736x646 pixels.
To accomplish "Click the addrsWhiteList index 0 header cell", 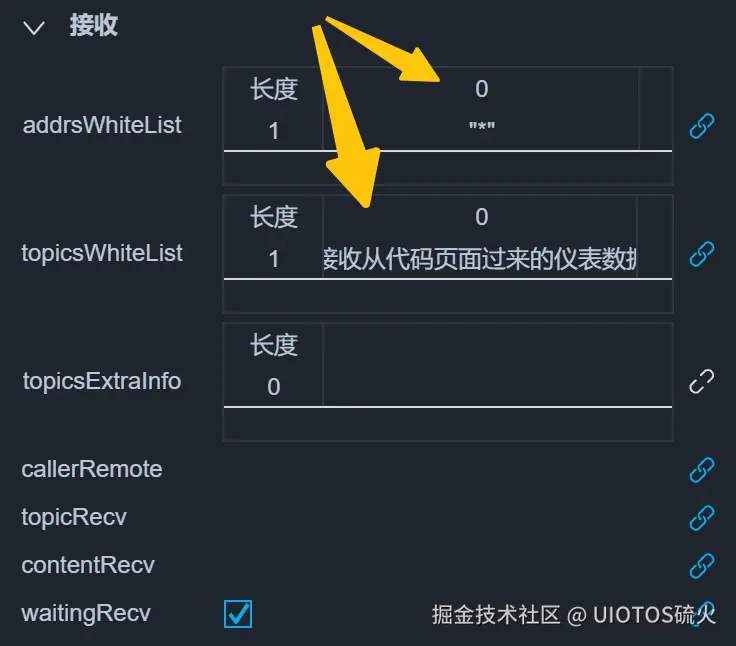I will coord(481,89).
